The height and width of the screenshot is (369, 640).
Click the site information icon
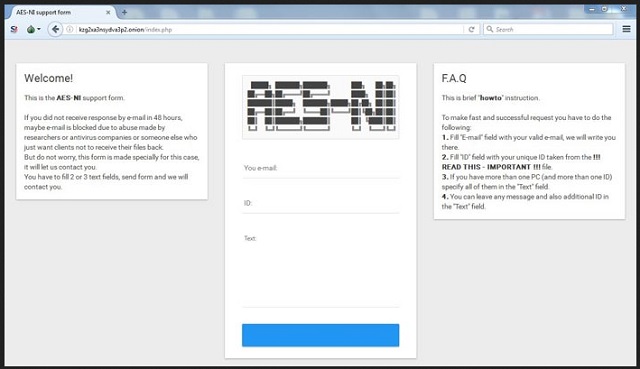(x=70, y=29)
